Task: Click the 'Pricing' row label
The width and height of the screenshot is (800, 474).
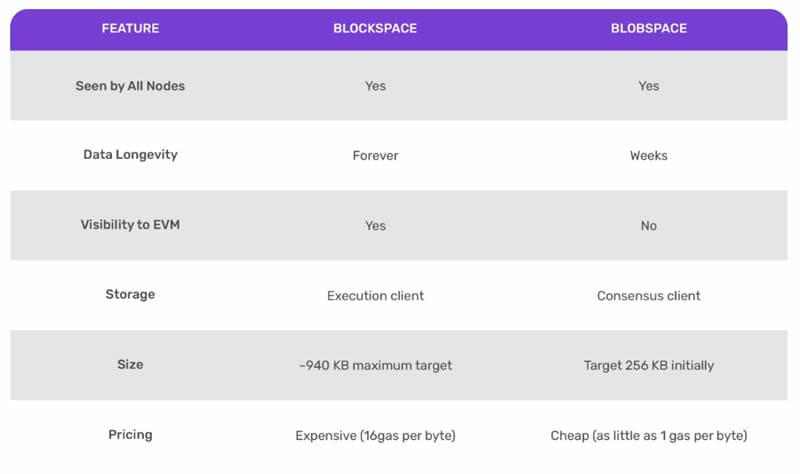Action: [x=130, y=435]
